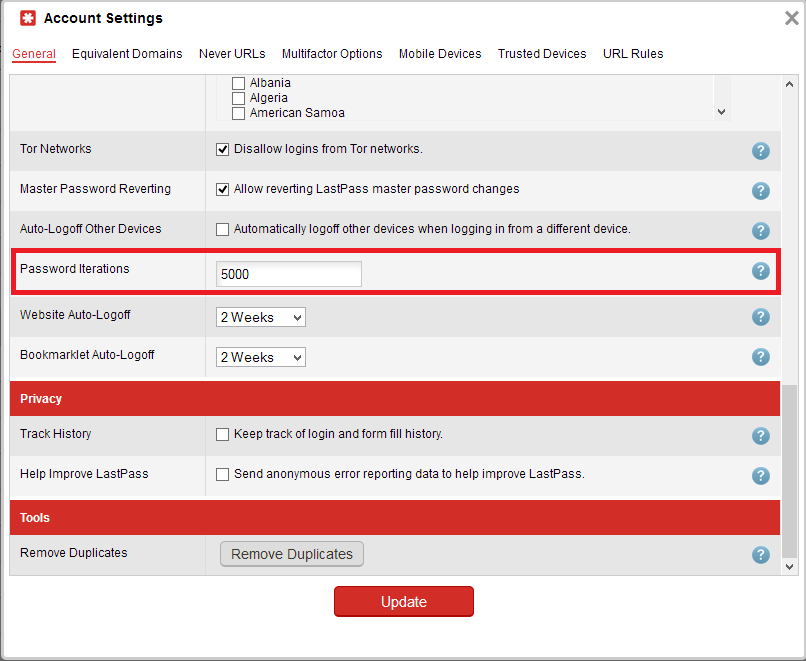
Task: Click the Bookmarklet Auto-Logoff label
Action: (x=87, y=355)
